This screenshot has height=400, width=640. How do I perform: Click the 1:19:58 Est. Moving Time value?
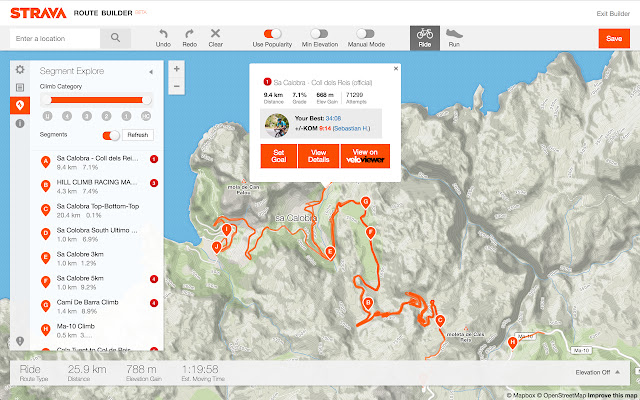coord(200,369)
